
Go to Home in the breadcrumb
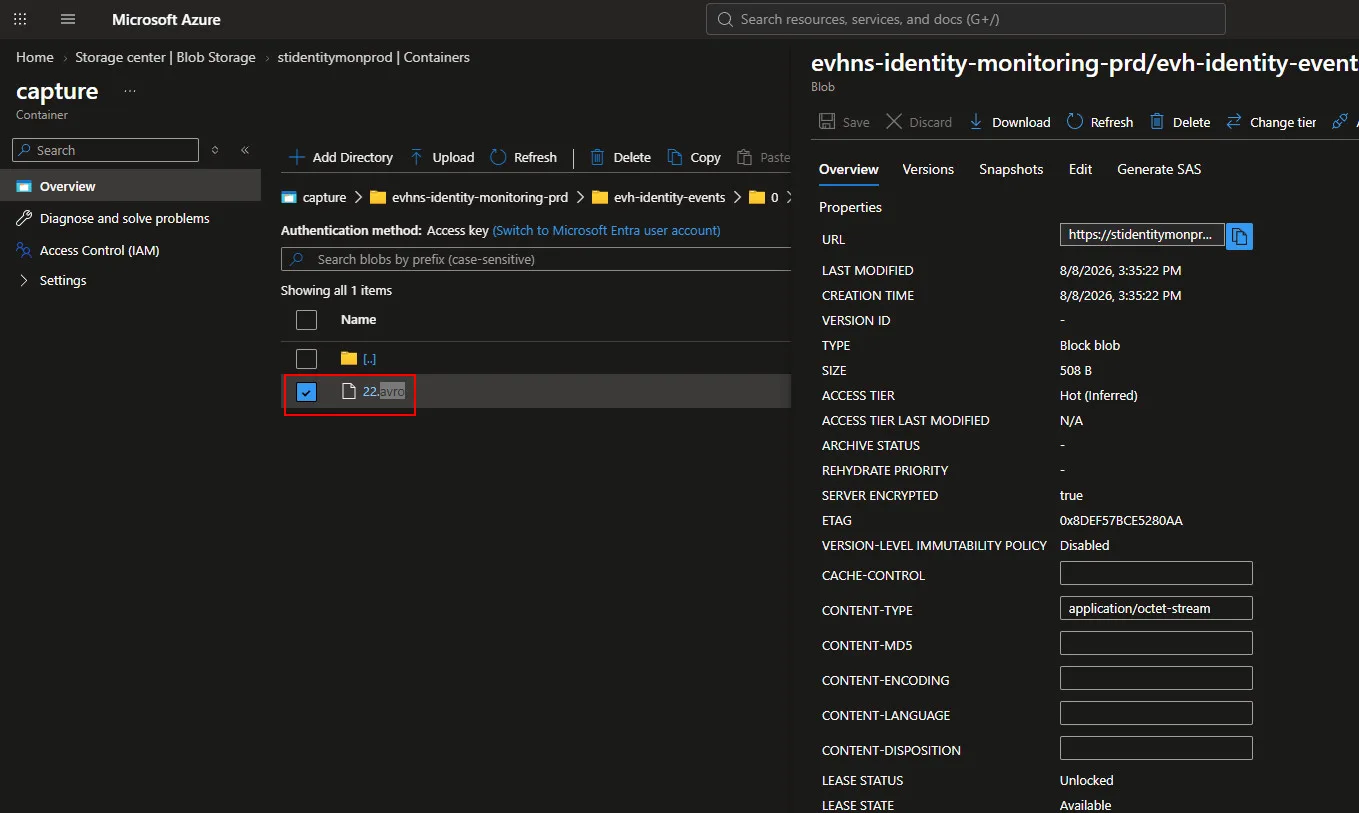[x=35, y=57]
